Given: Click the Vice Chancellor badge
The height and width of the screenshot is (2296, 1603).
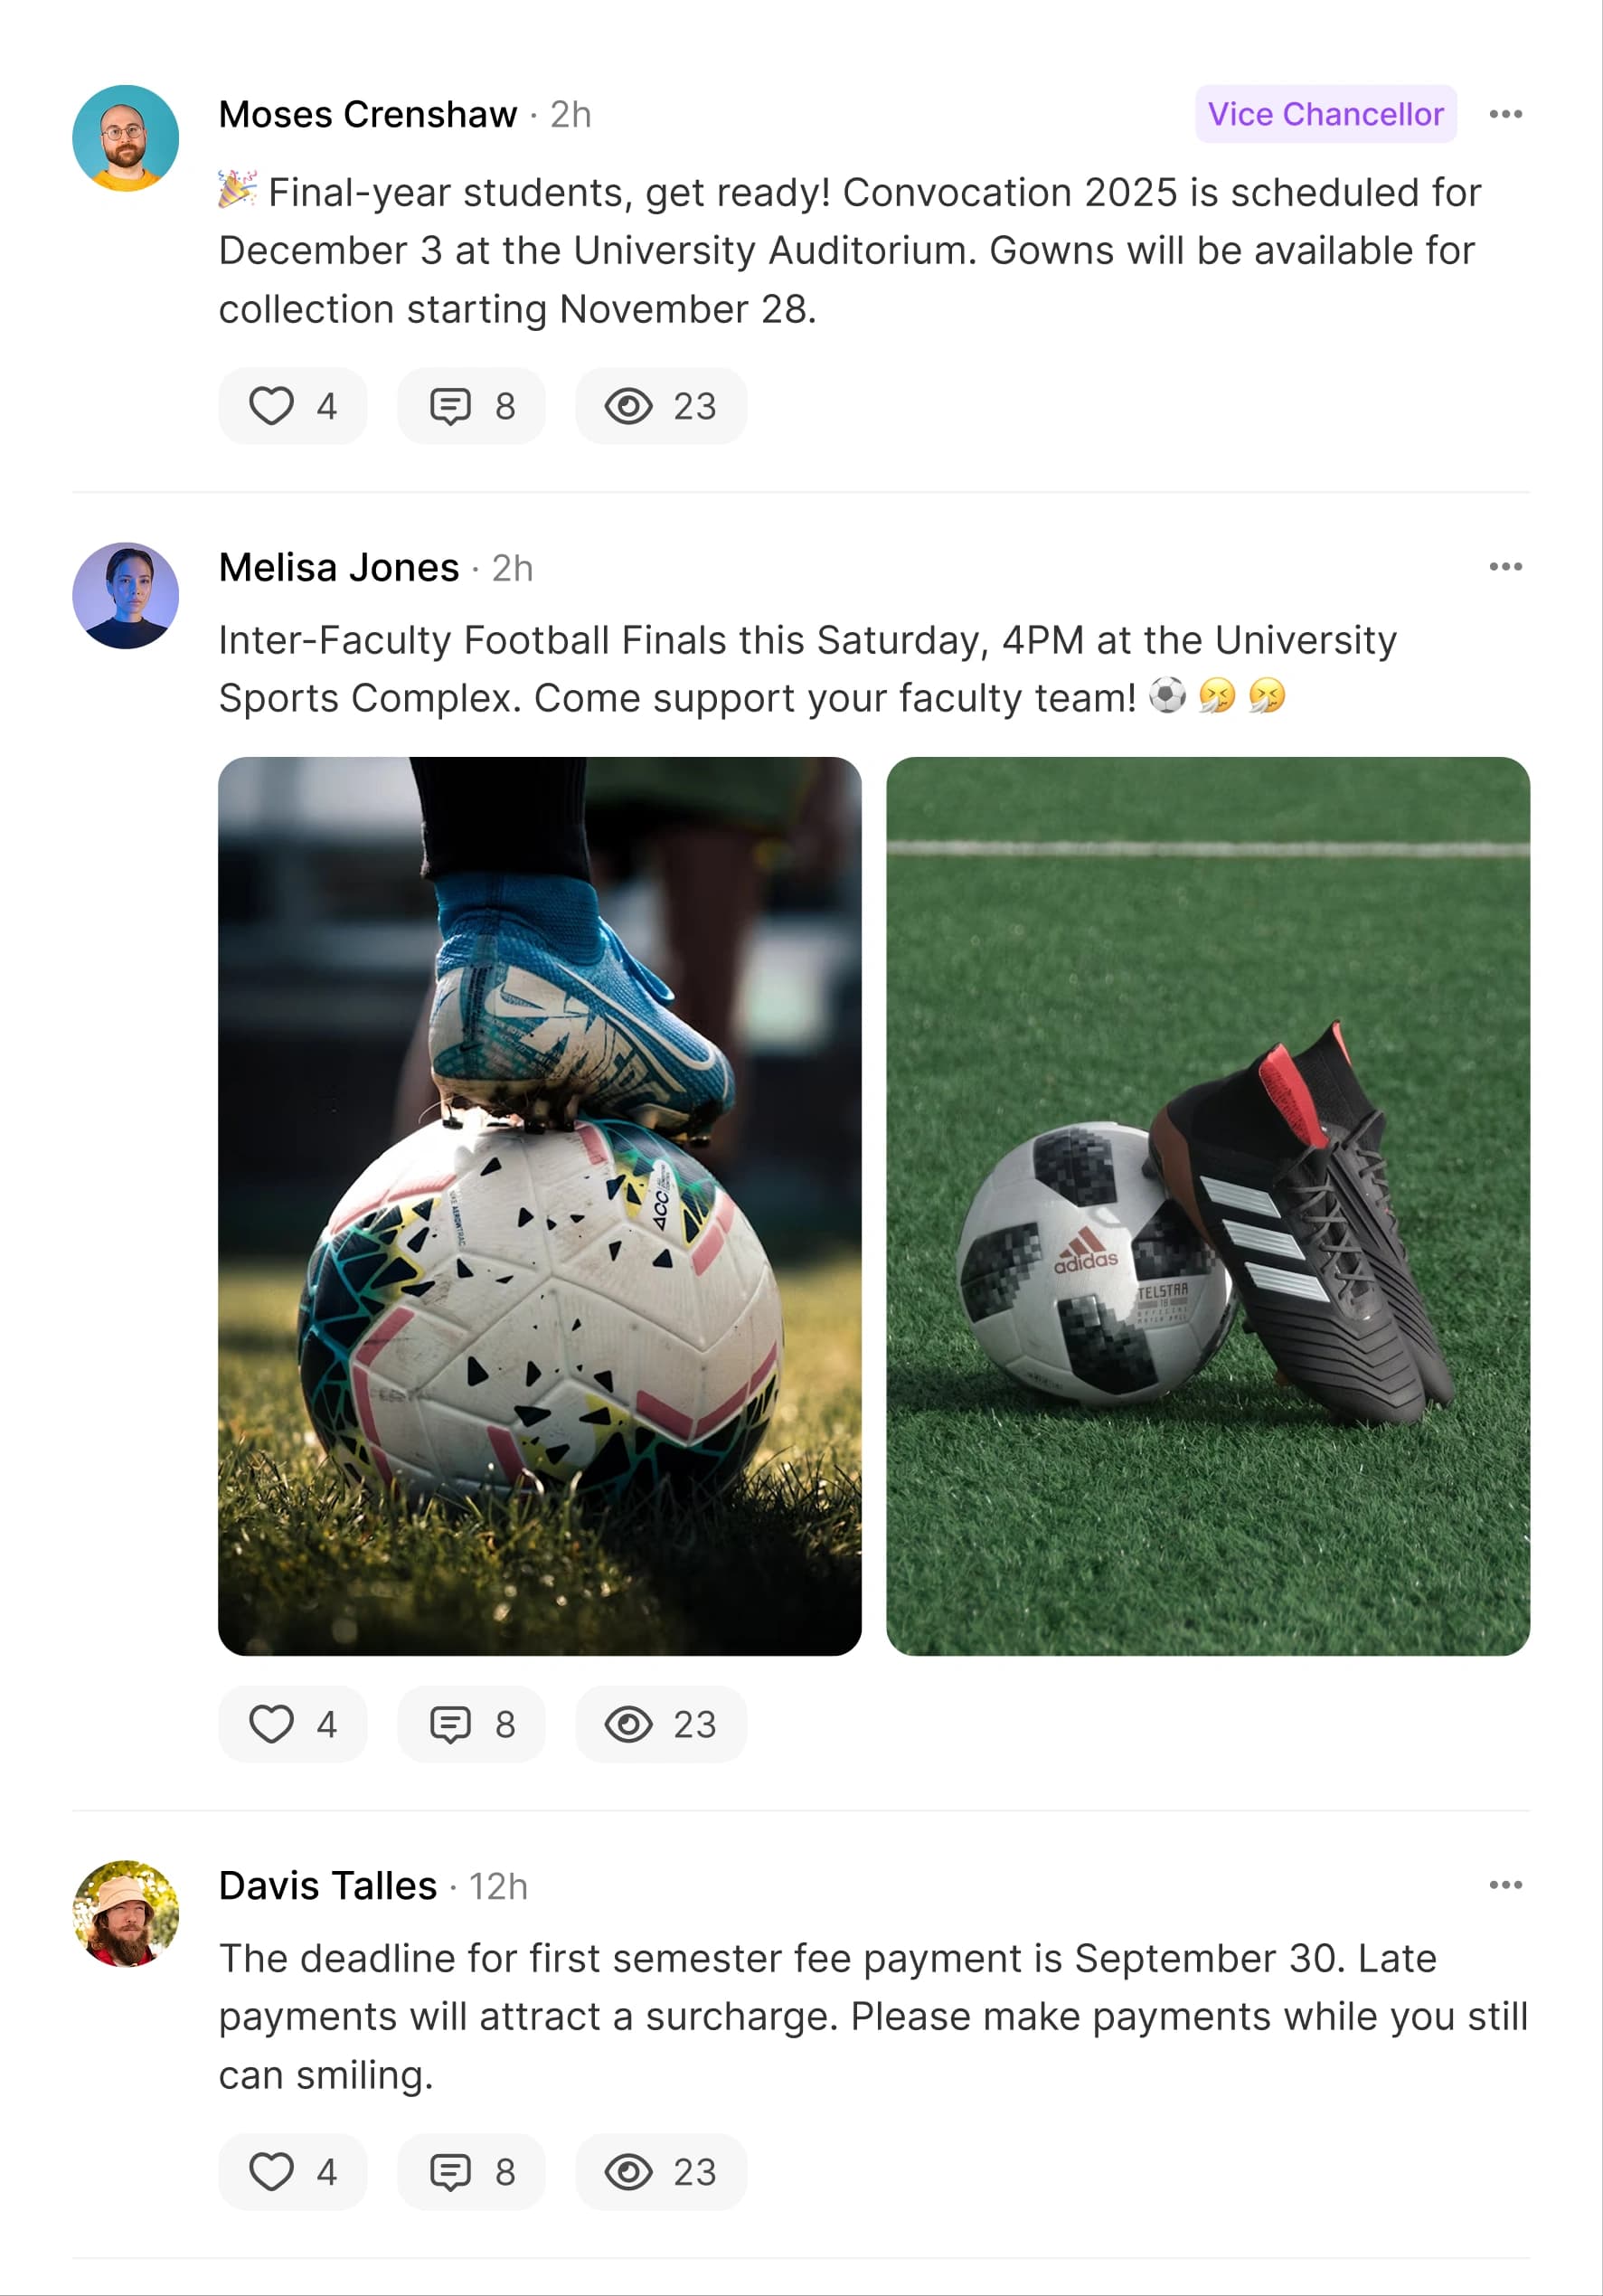Looking at the screenshot, I should (1326, 113).
